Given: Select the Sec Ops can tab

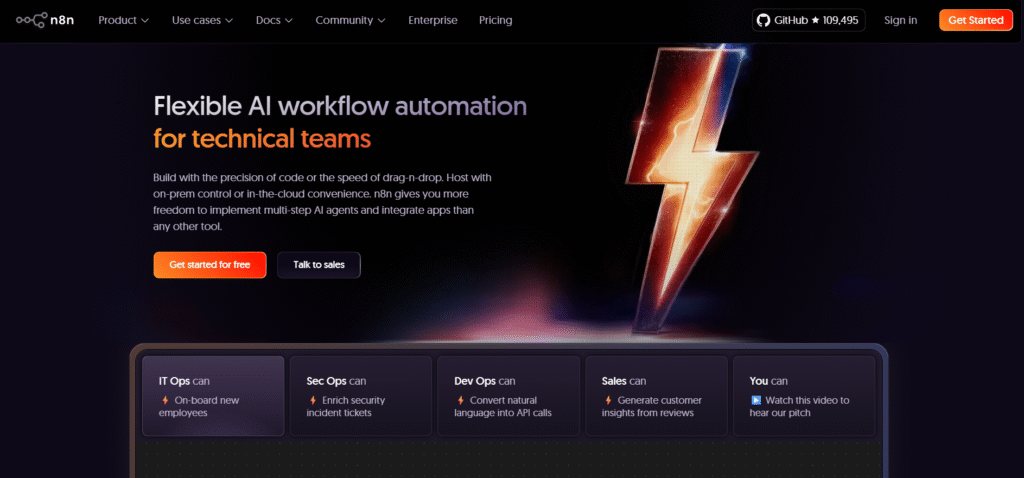Looking at the screenshot, I should [x=360, y=396].
